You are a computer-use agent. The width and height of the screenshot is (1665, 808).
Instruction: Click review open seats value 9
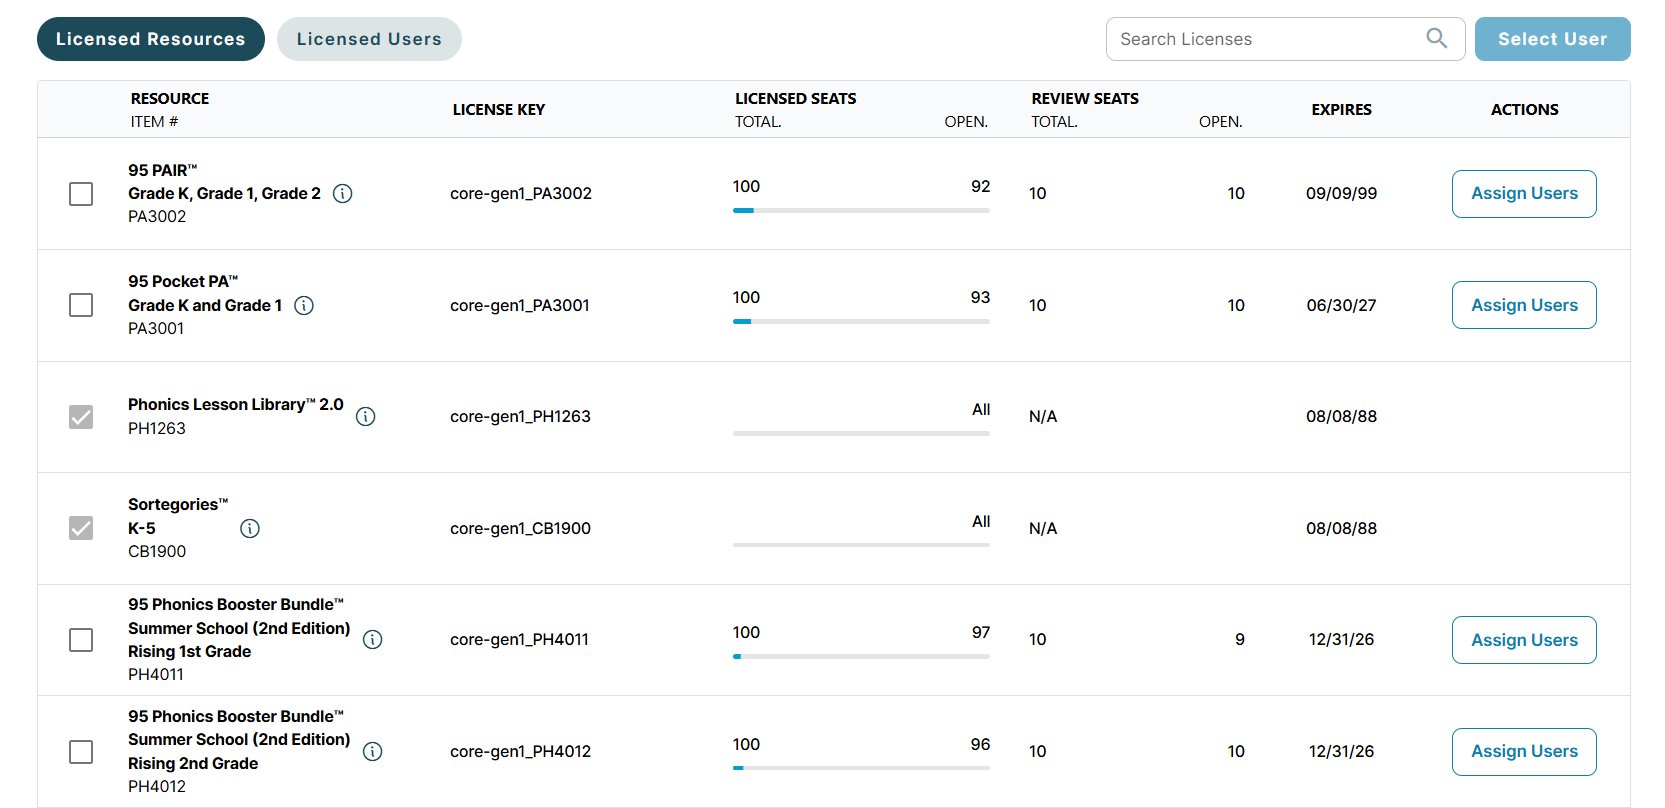pos(1240,639)
